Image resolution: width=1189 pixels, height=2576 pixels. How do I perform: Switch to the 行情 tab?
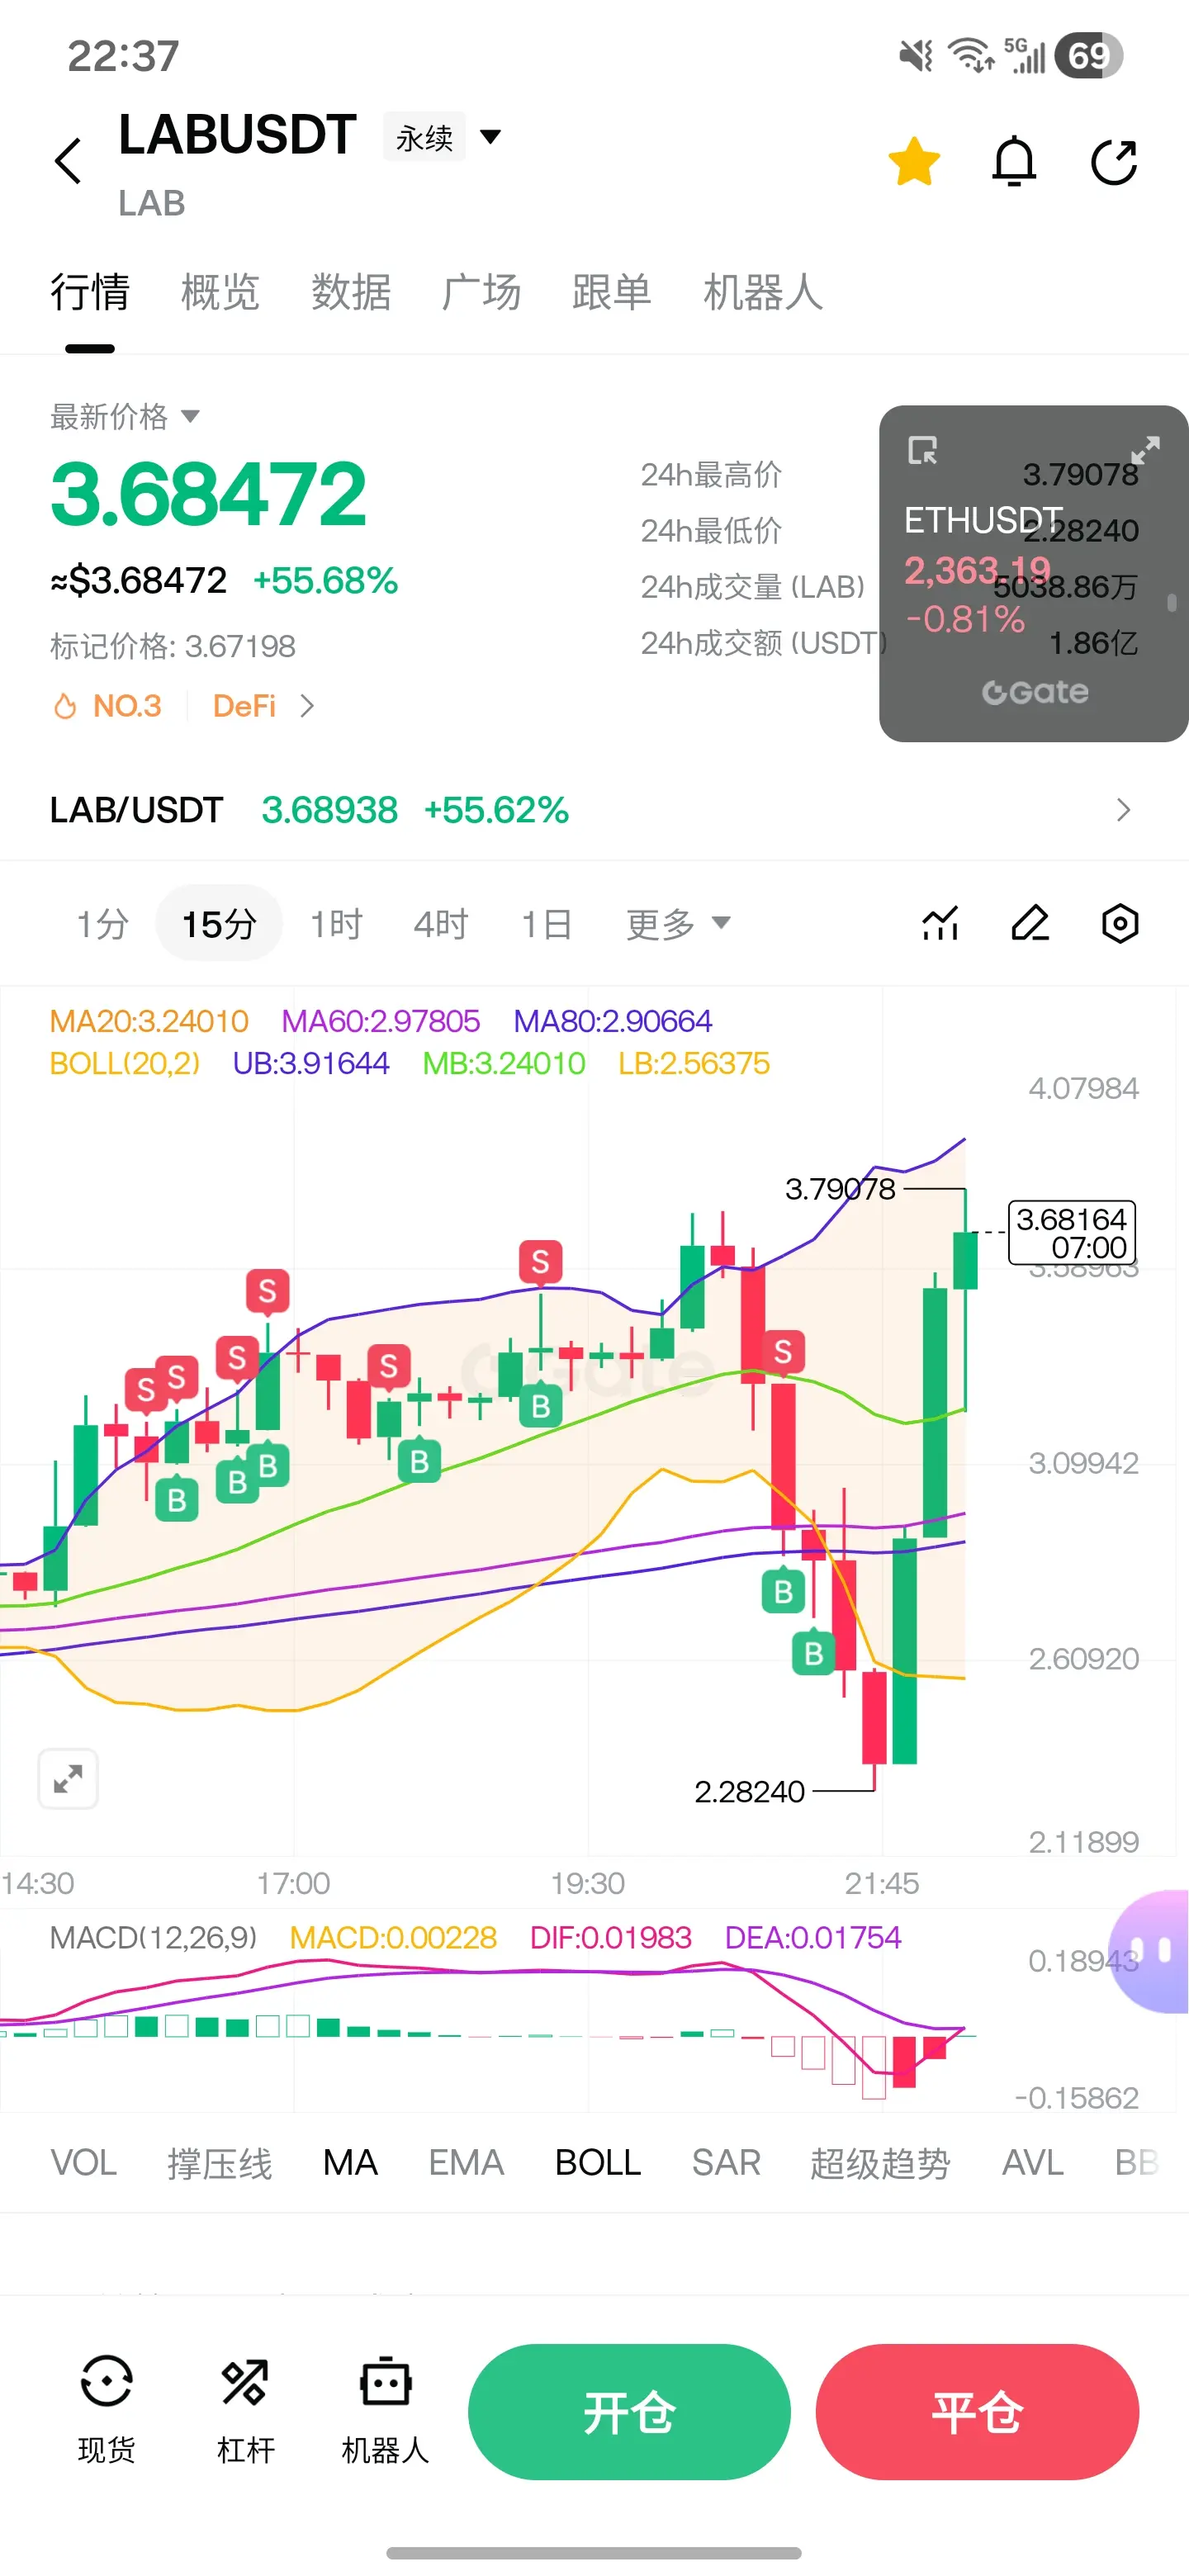click(x=90, y=292)
